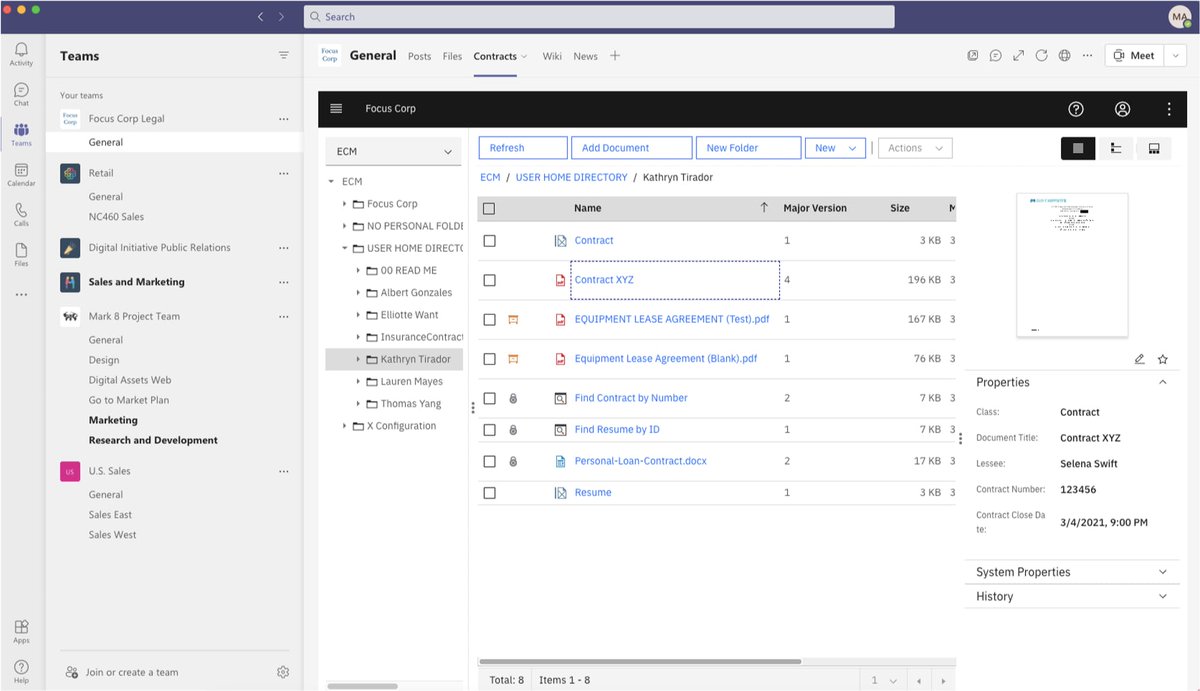
Task: Open the ECM repository dropdown
Action: (393, 152)
